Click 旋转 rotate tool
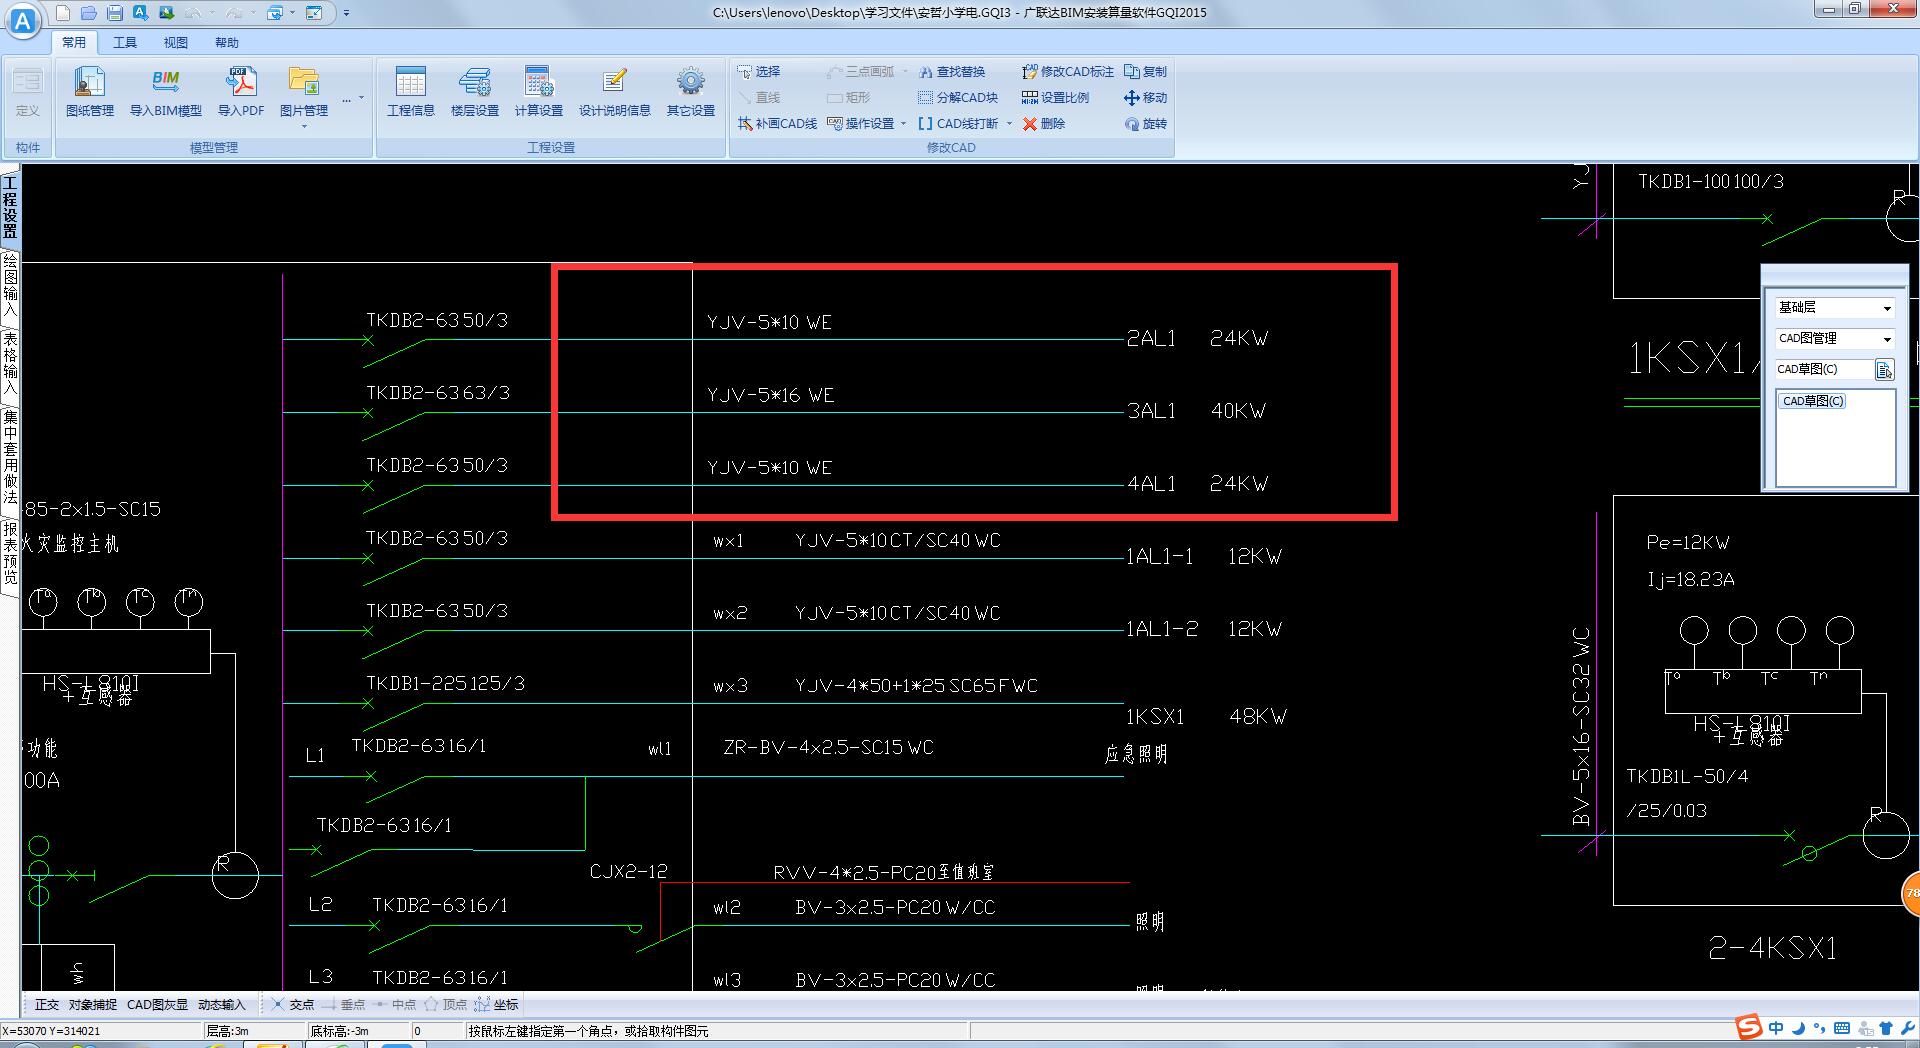The height and width of the screenshot is (1048, 1920). tap(1146, 124)
